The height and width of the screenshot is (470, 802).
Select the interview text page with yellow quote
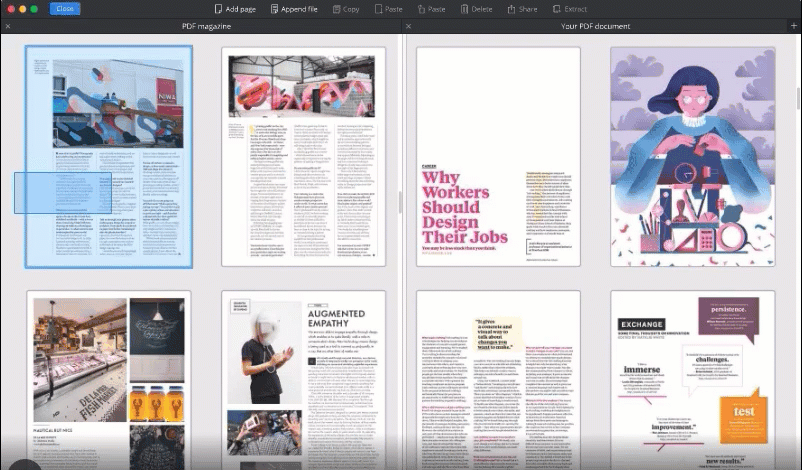tap(498, 380)
